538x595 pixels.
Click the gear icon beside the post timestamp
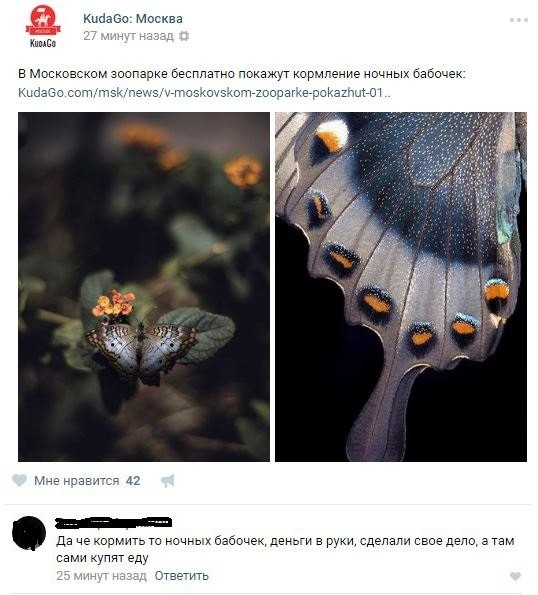point(184,36)
